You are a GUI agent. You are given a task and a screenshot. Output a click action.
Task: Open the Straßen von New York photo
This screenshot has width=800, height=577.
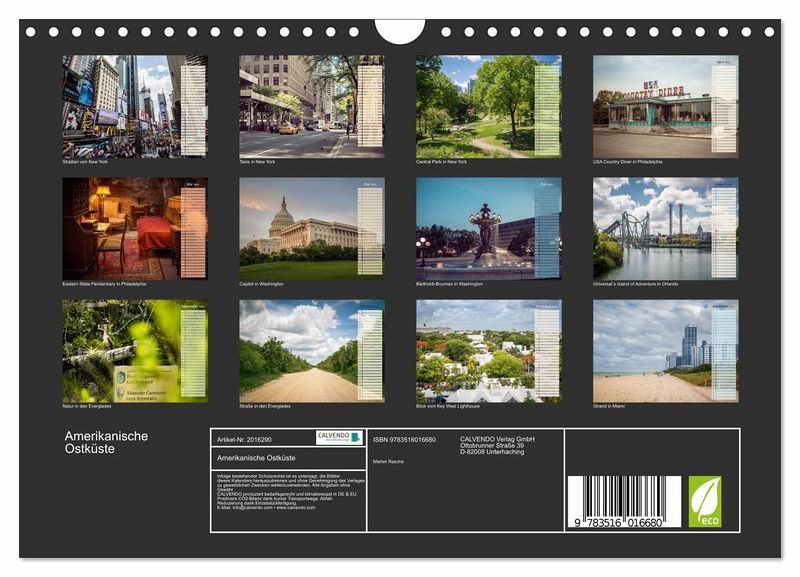point(135,105)
